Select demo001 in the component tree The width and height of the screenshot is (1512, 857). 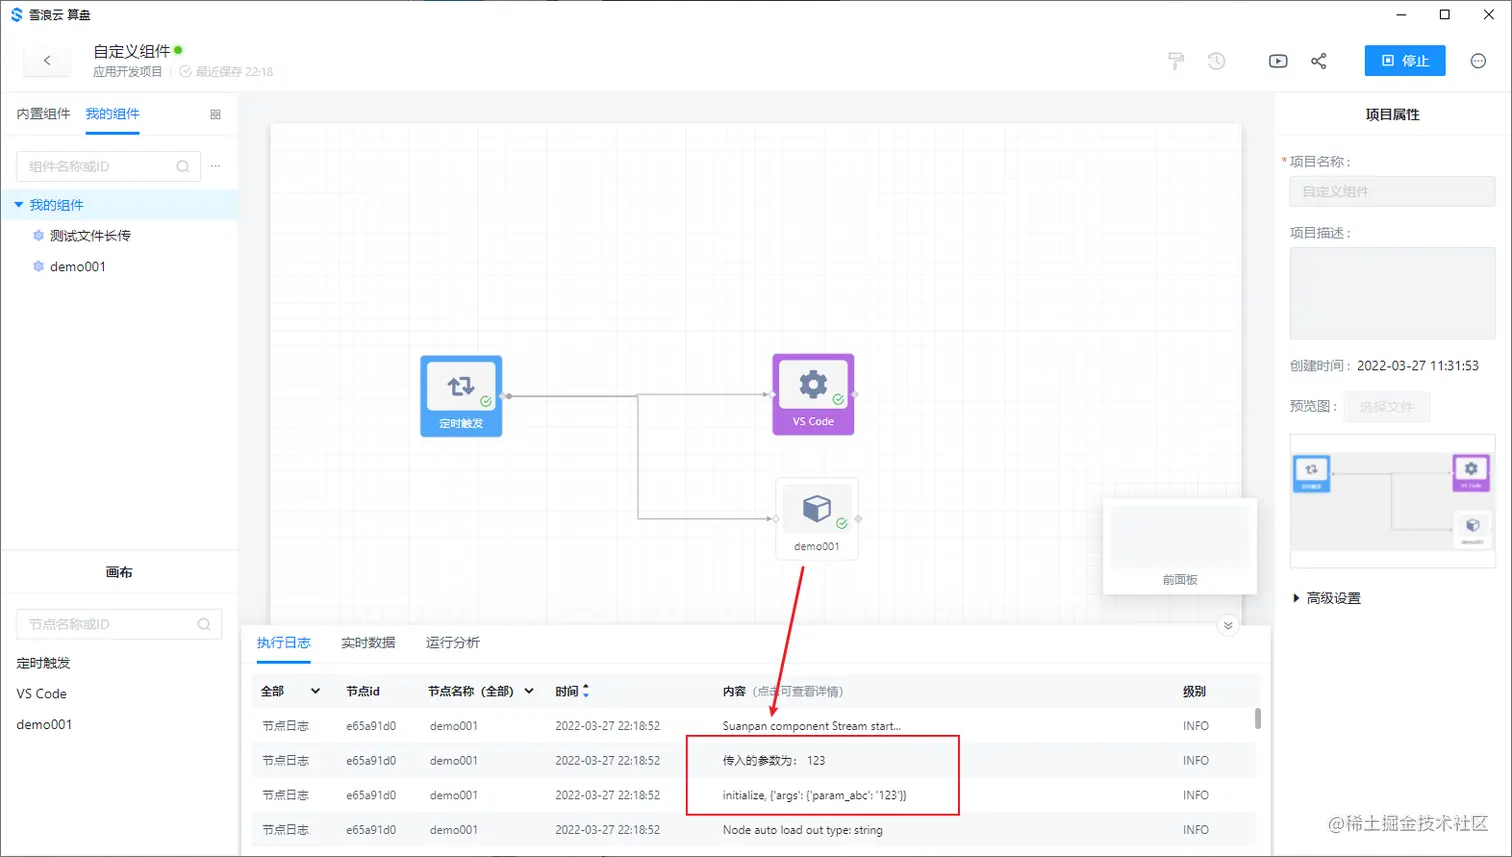(x=78, y=267)
